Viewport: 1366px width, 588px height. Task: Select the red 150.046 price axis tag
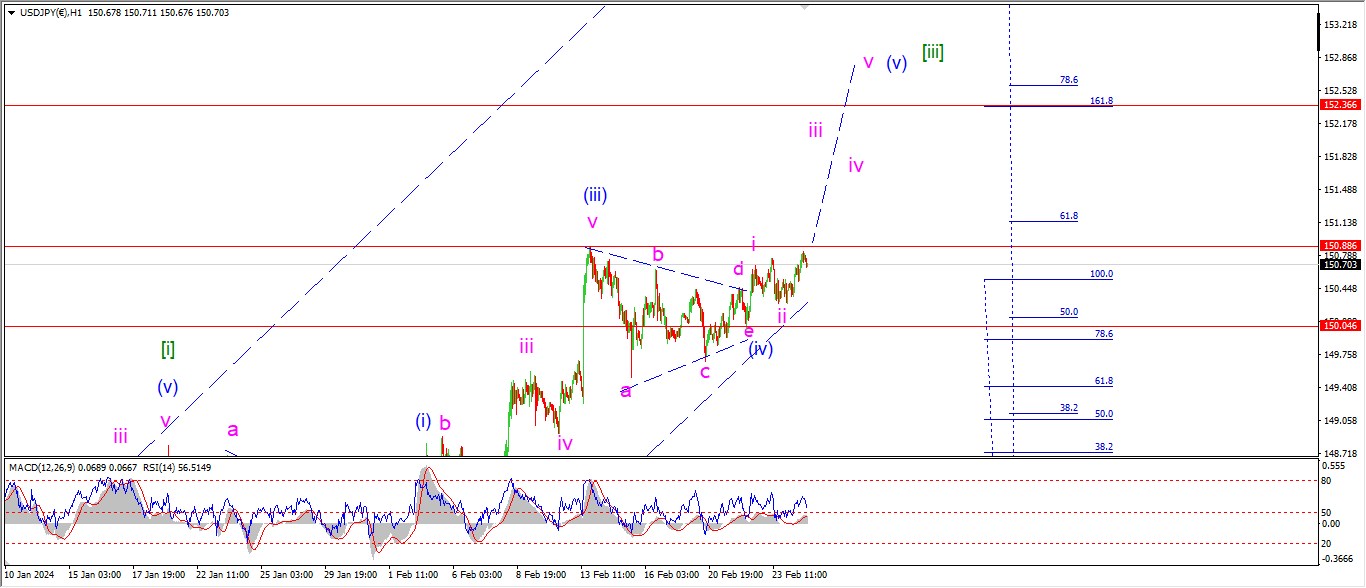pos(1339,326)
